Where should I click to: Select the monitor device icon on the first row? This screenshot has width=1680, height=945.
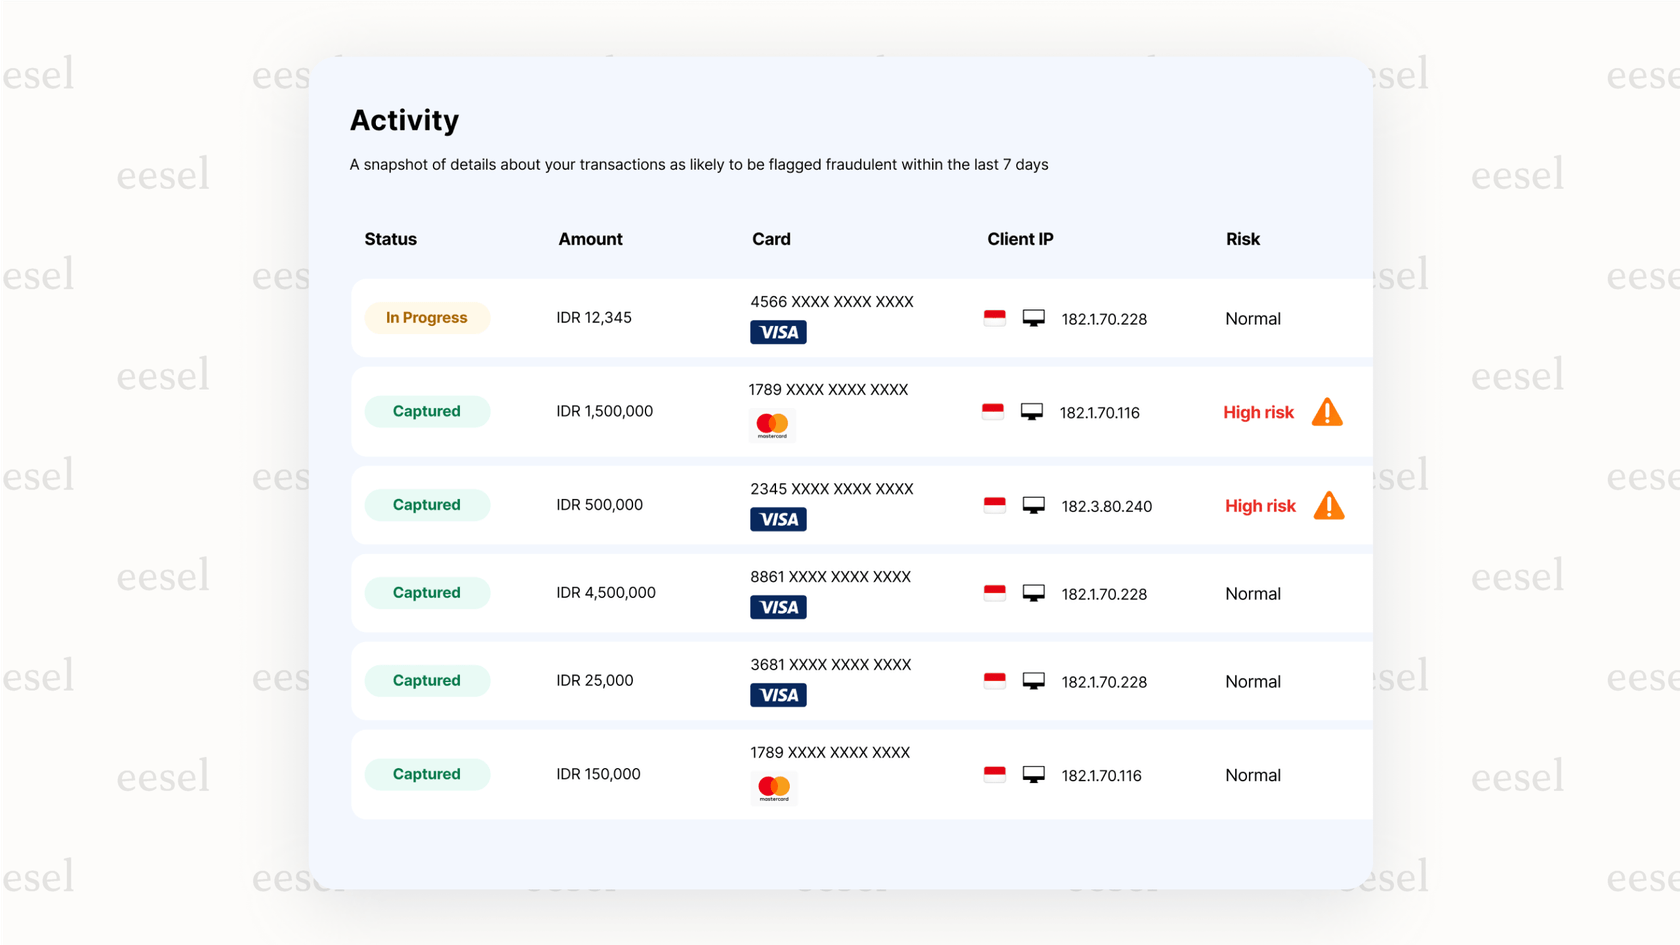coord(1033,317)
